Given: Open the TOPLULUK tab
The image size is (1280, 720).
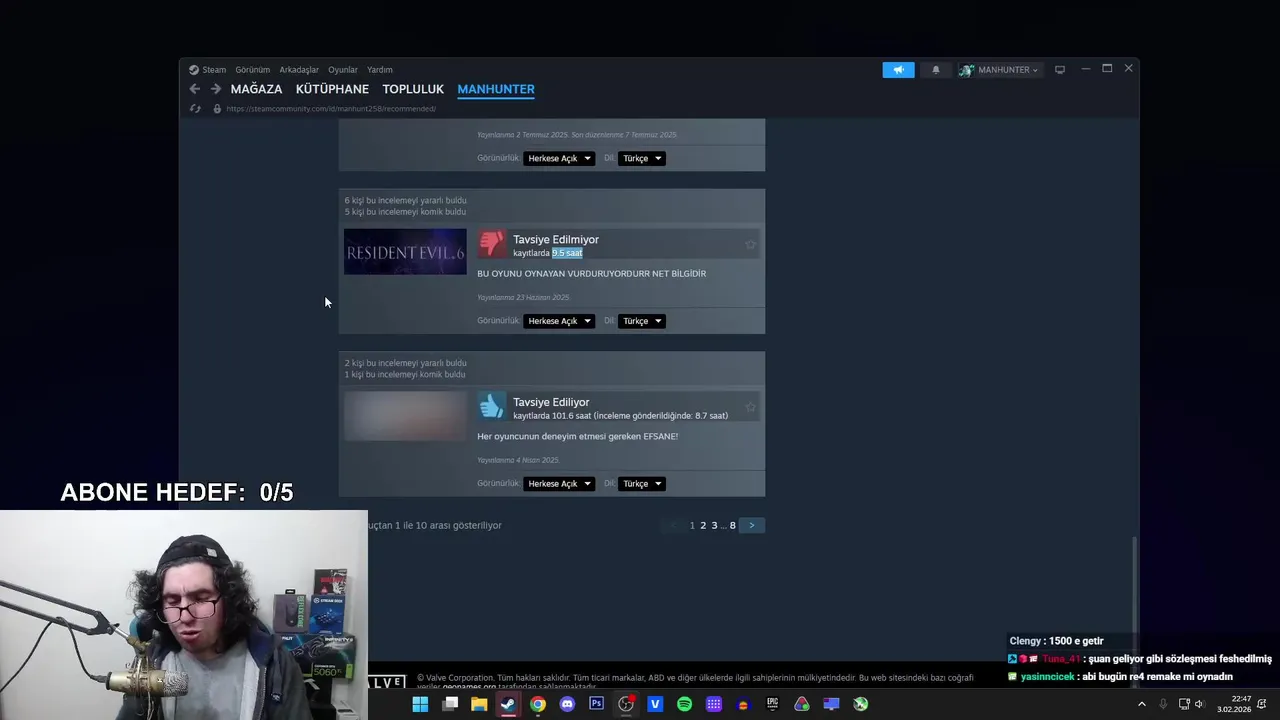Looking at the screenshot, I should tap(413, 89).
